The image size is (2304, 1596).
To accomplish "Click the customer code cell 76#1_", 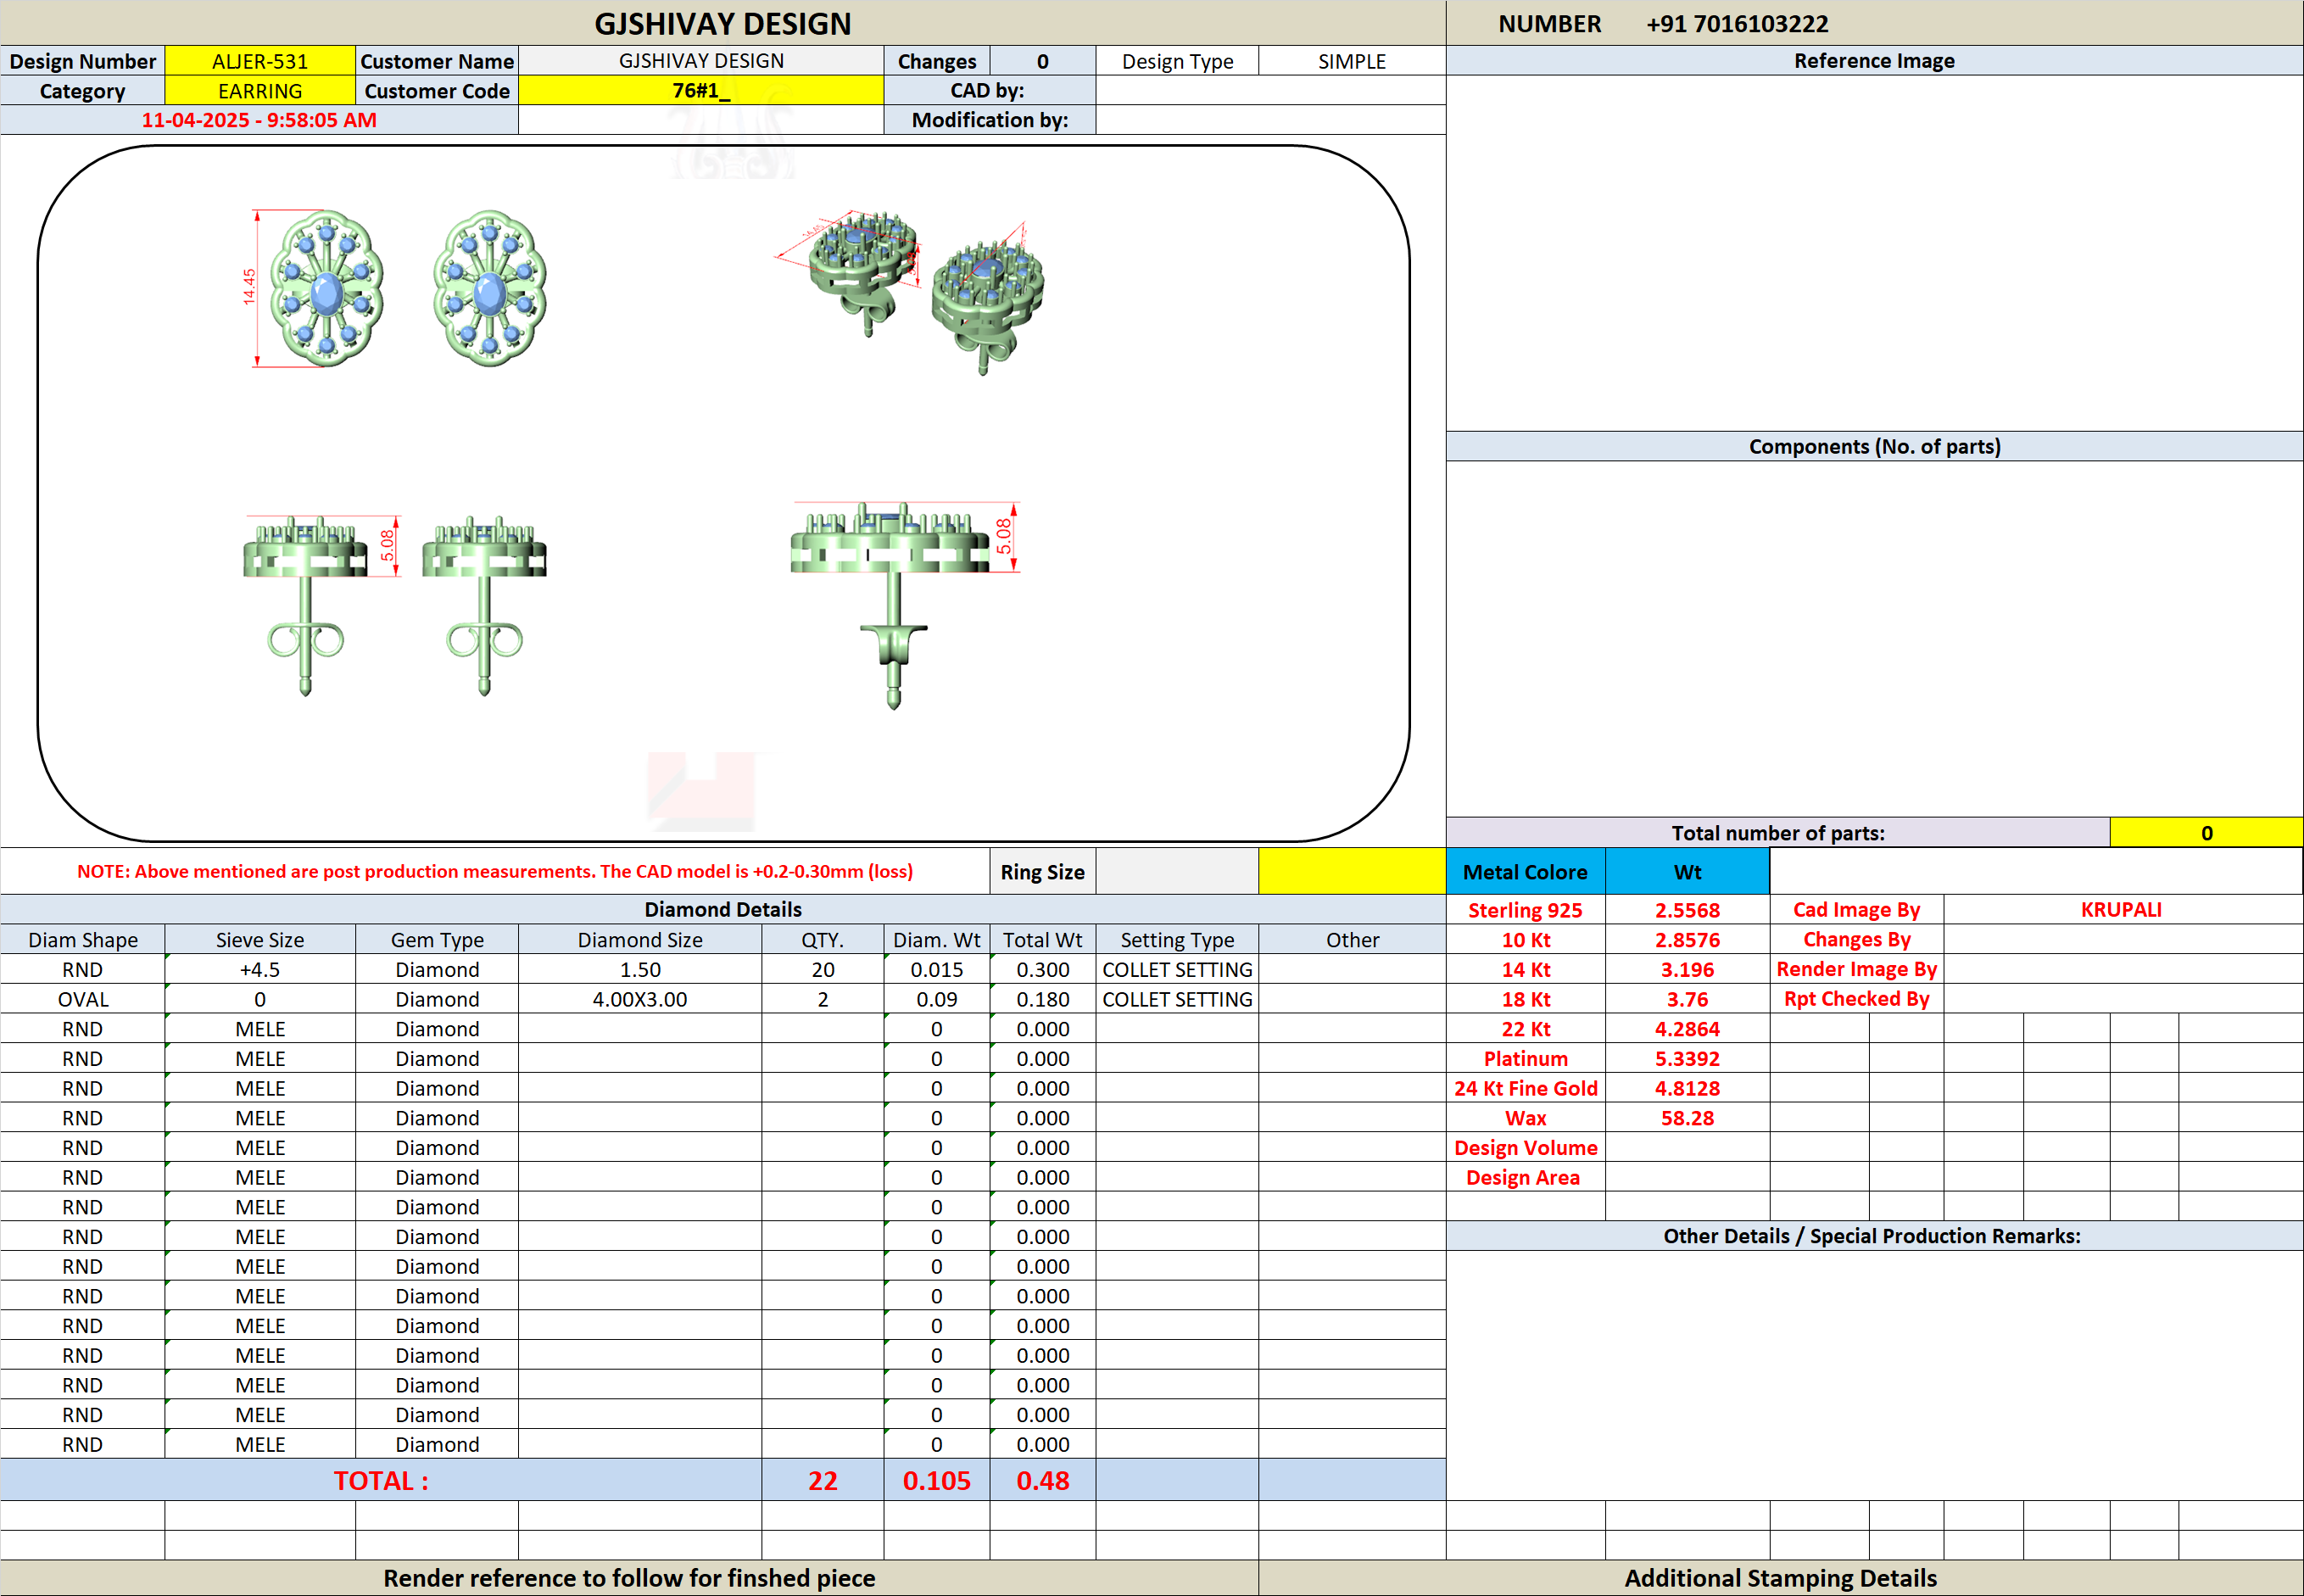I will coord(701,91).
